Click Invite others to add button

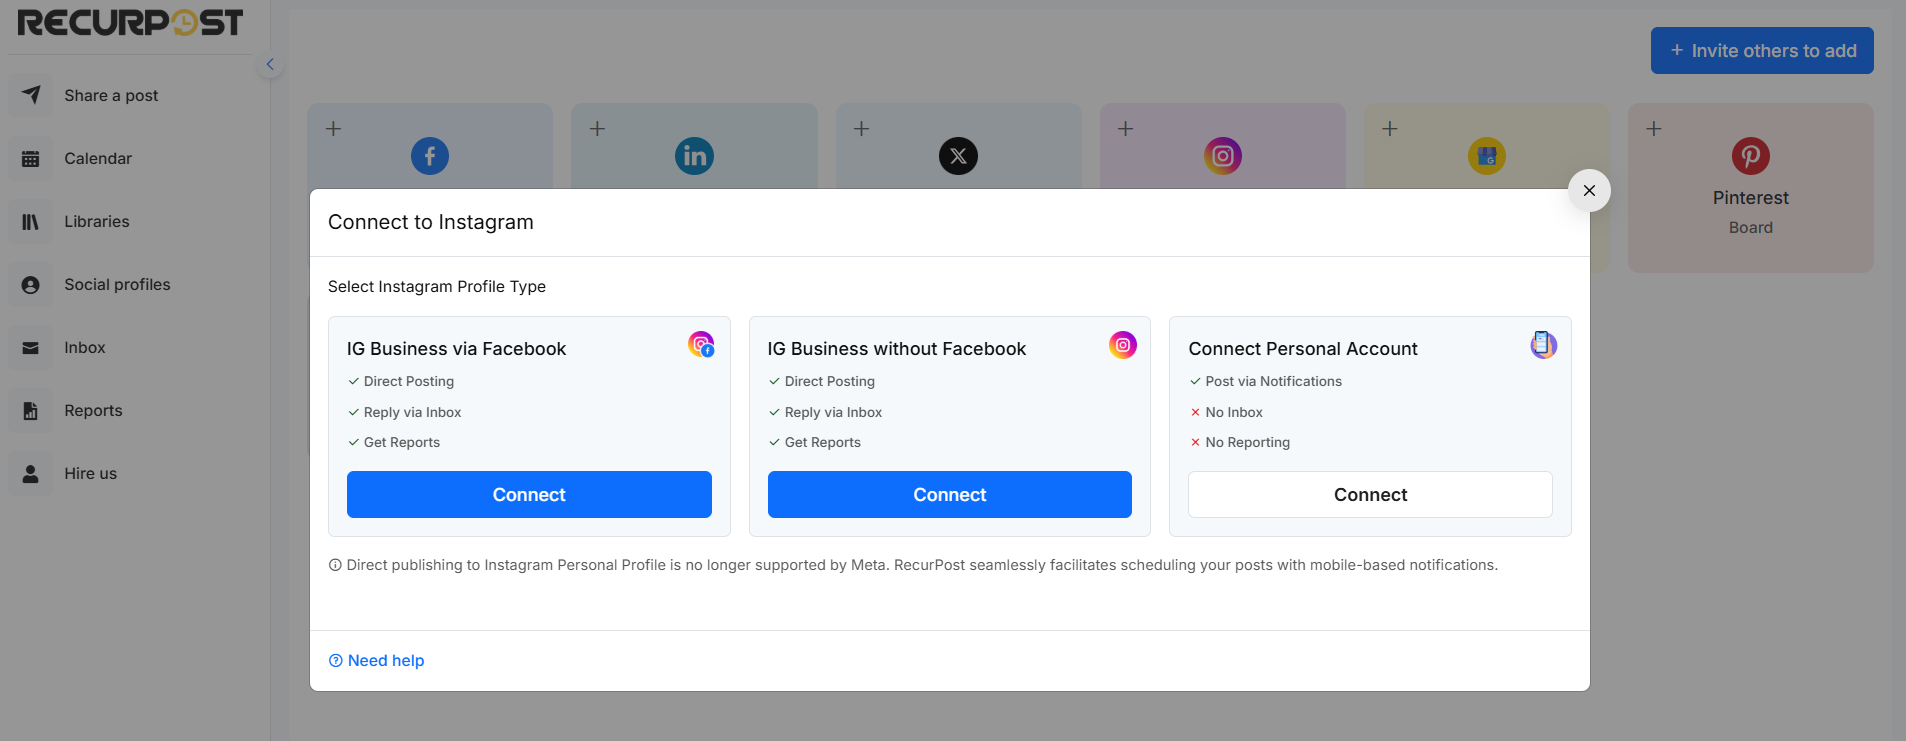[x=1762, y=50]
